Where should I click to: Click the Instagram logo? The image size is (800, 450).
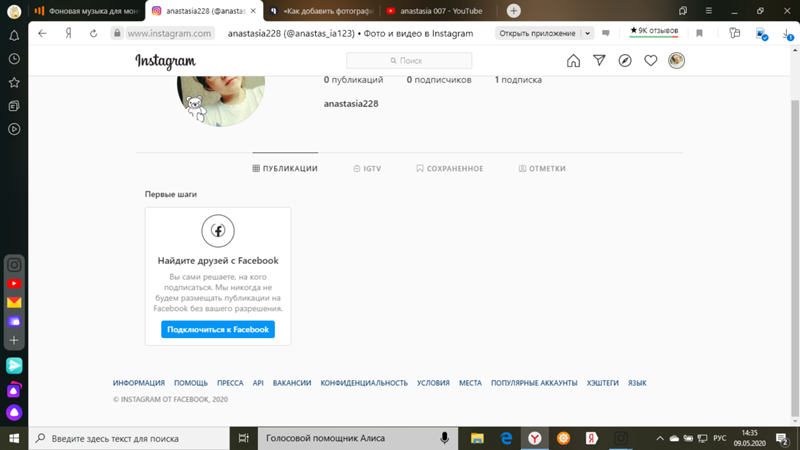tap(165, 61)
